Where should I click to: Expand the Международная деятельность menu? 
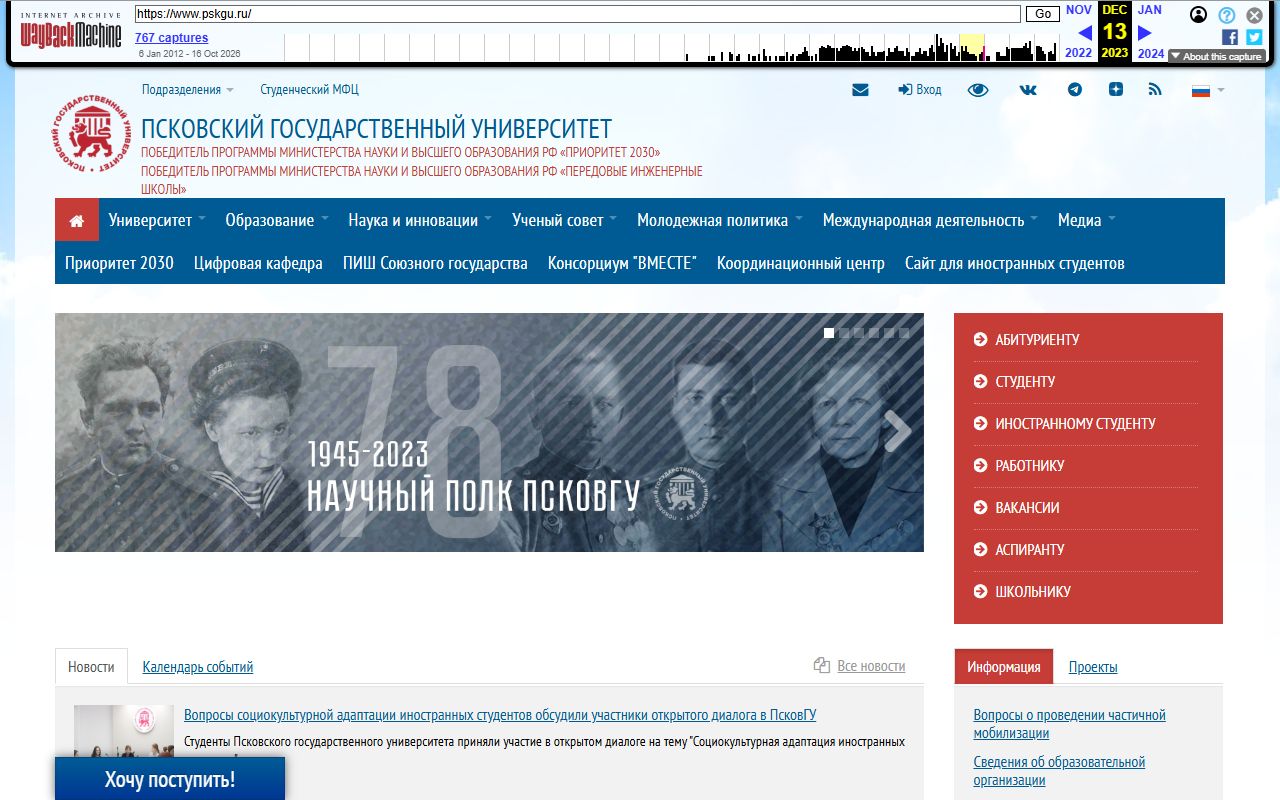coord(931,220)
